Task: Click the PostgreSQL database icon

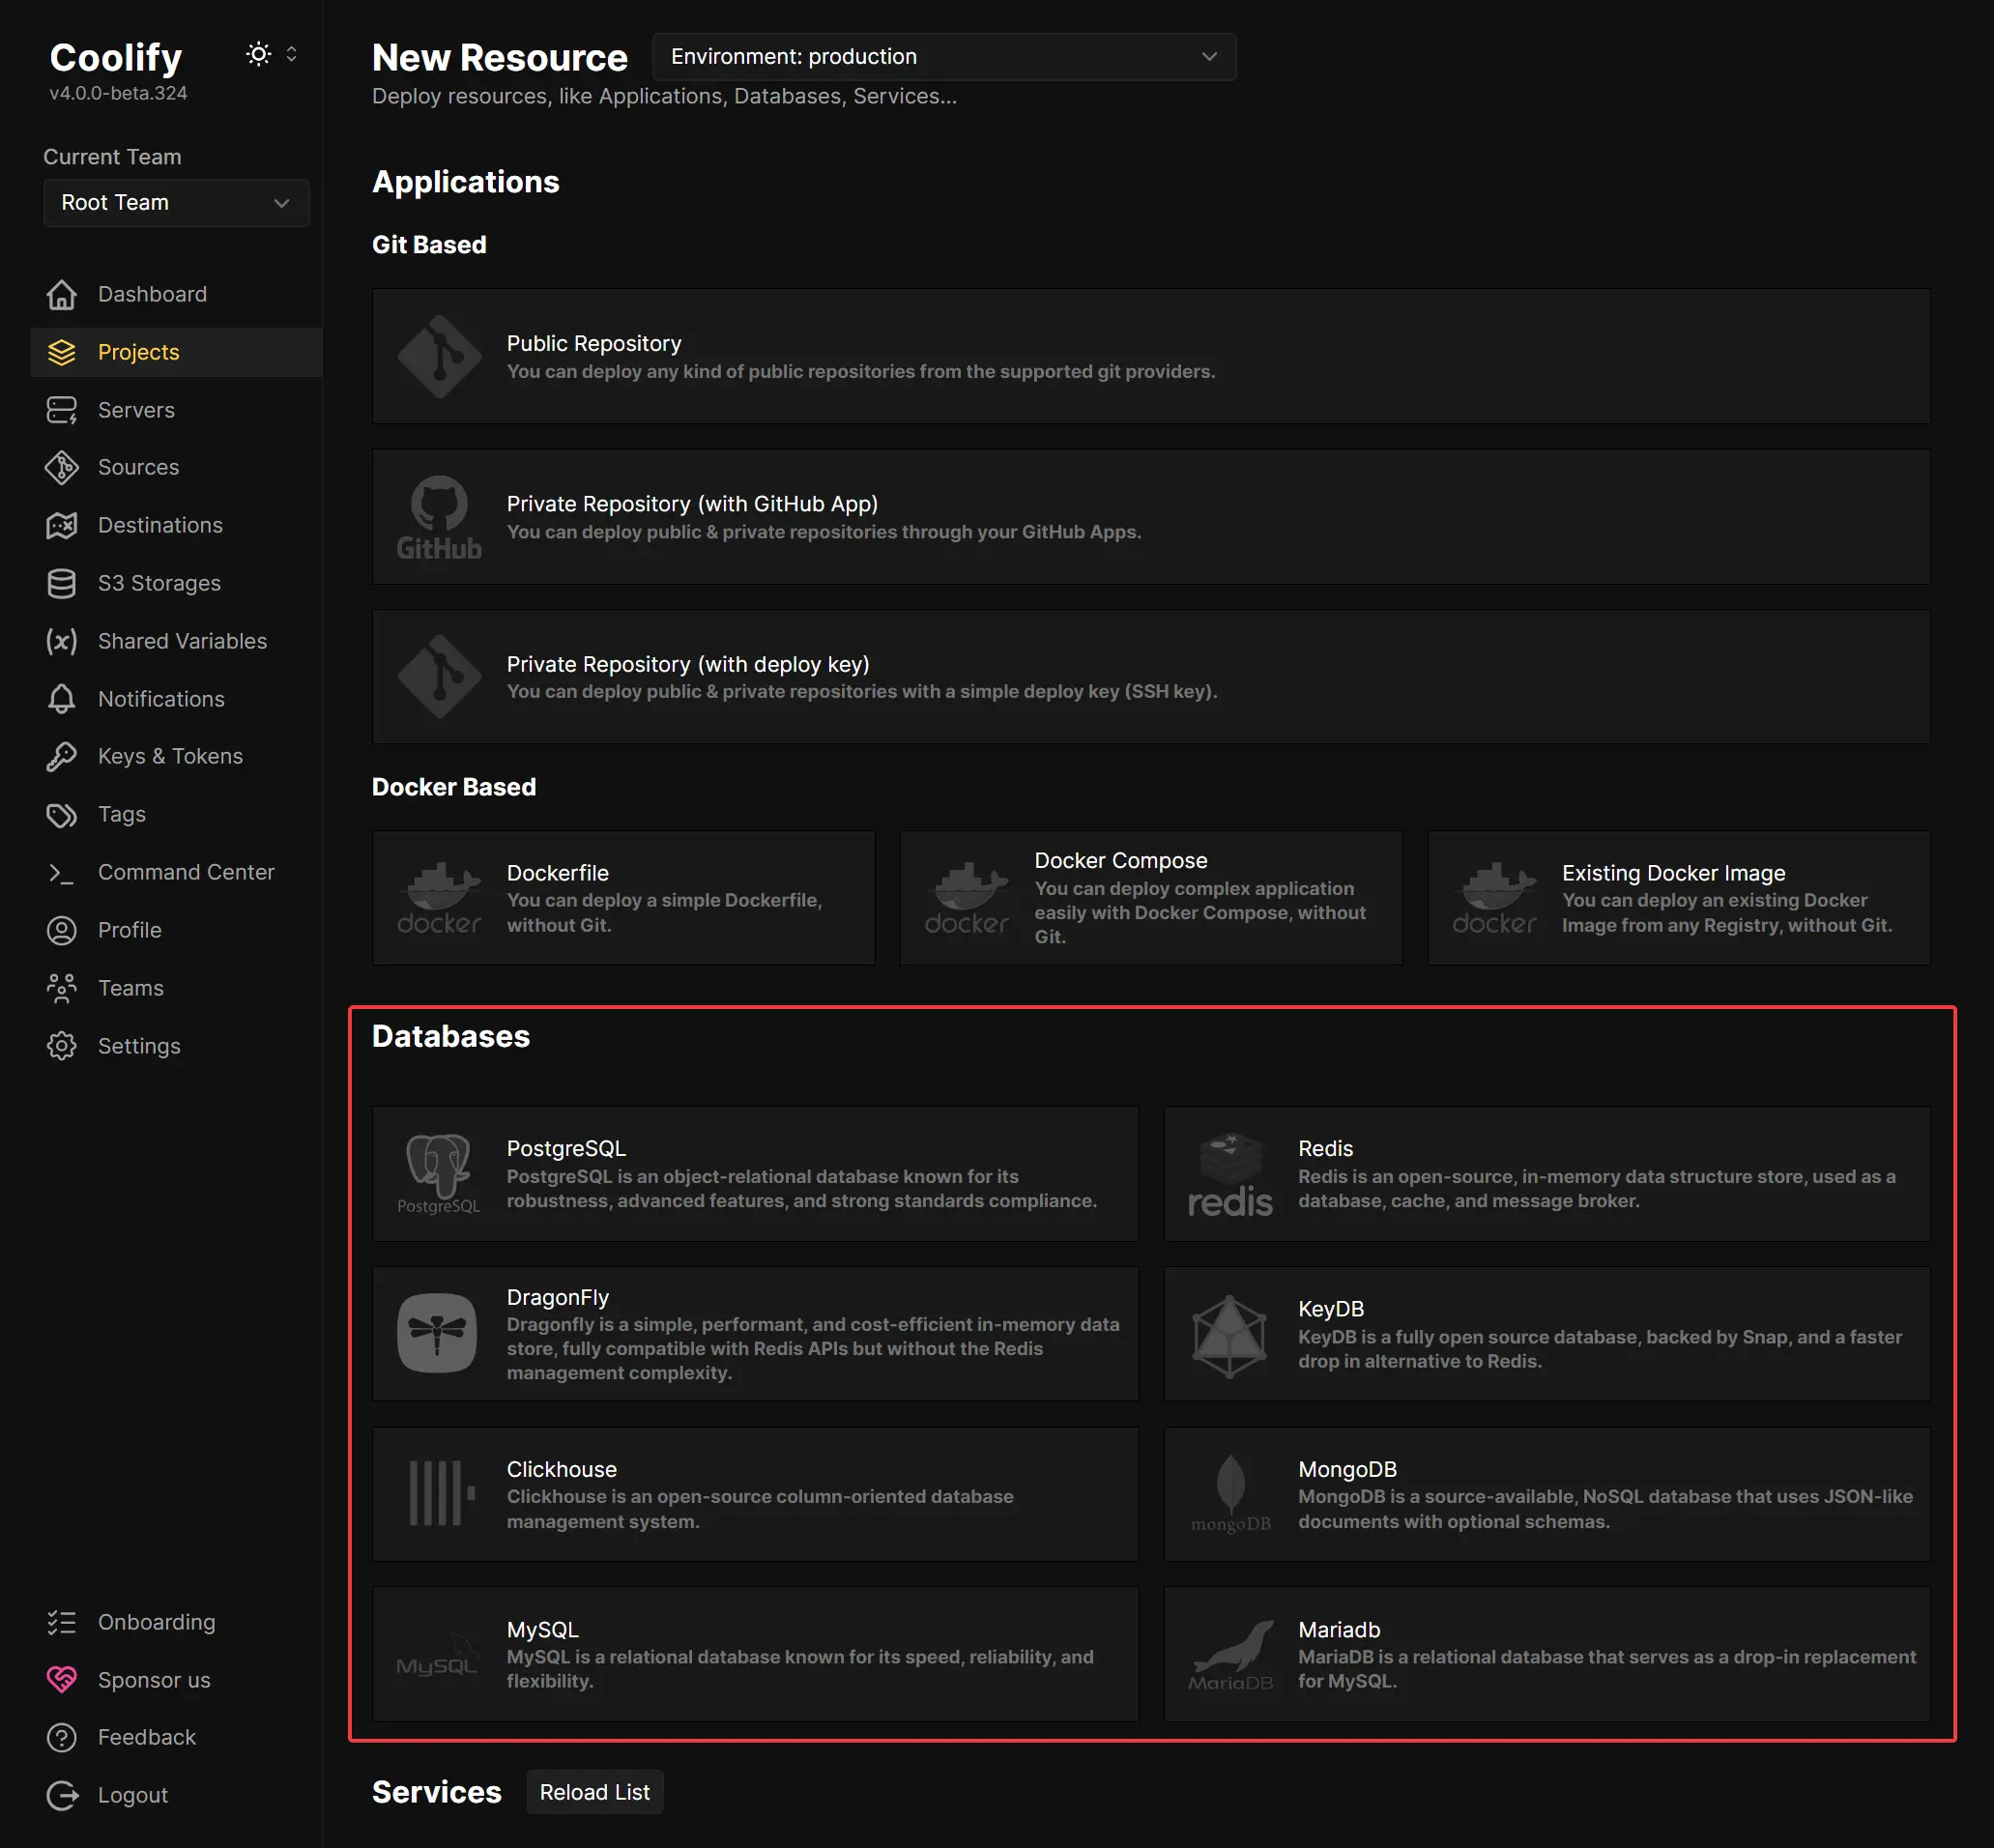Action: (438, 1172)
